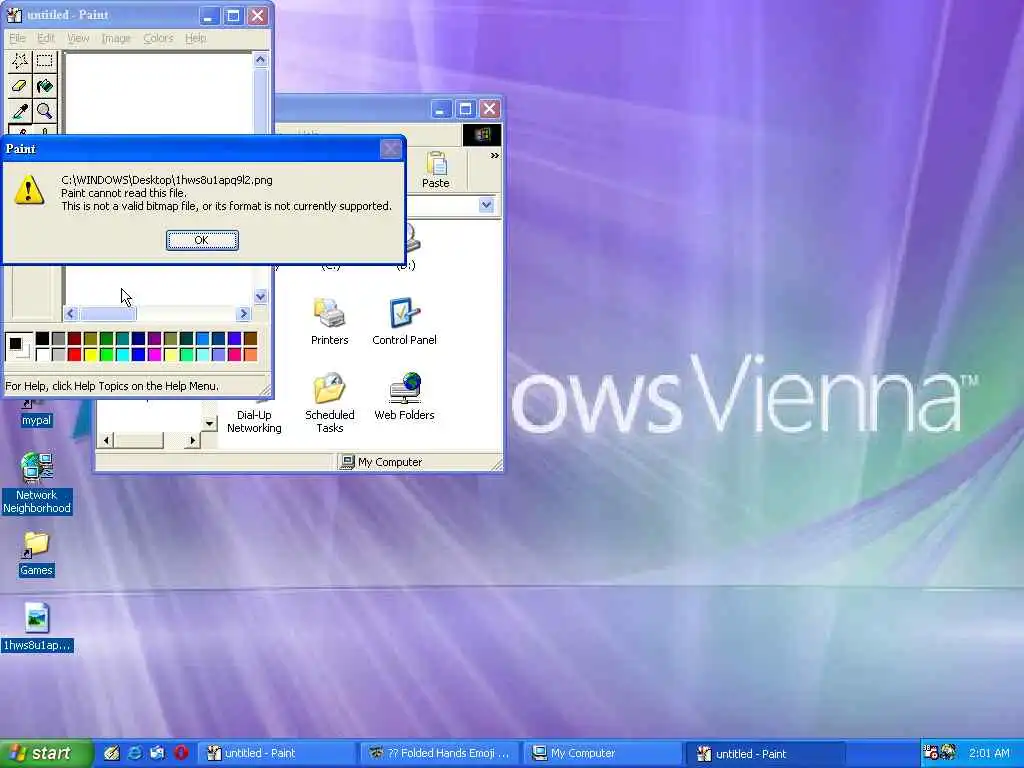The image size is (1024, 768).
Task: Click the system tray icon beside the clock
Action: (948, 752)
